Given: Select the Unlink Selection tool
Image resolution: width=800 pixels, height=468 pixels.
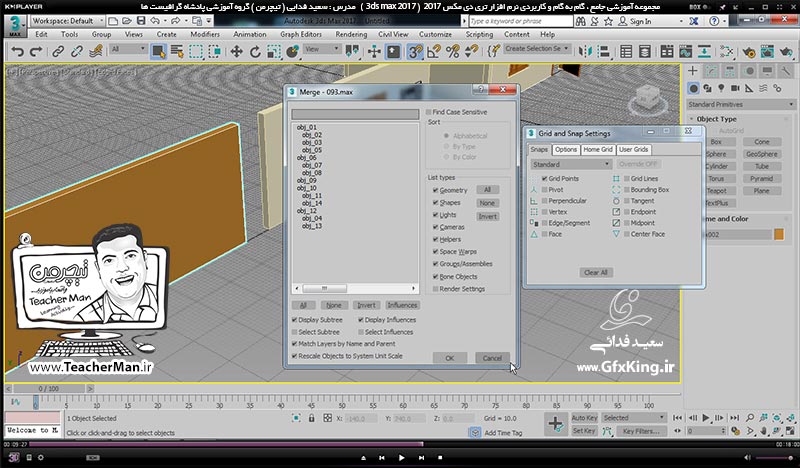Looking at the screenshot, I should point(77,52).
